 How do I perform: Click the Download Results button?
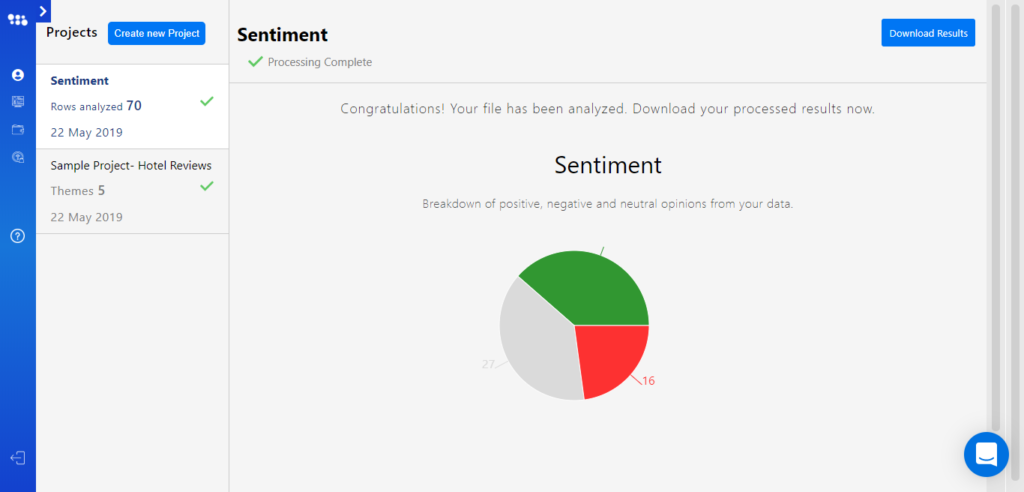pyautogui.click(x=928, y=33)
